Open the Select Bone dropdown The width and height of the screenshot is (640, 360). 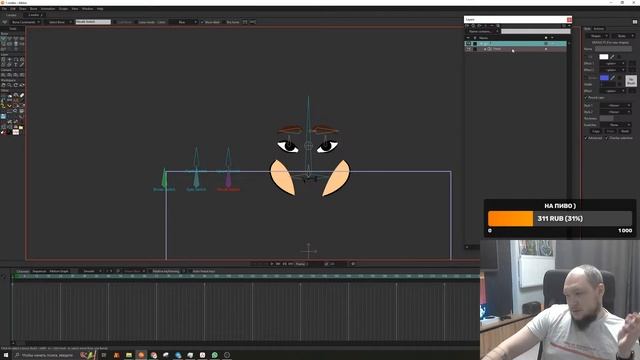(59, 22)
